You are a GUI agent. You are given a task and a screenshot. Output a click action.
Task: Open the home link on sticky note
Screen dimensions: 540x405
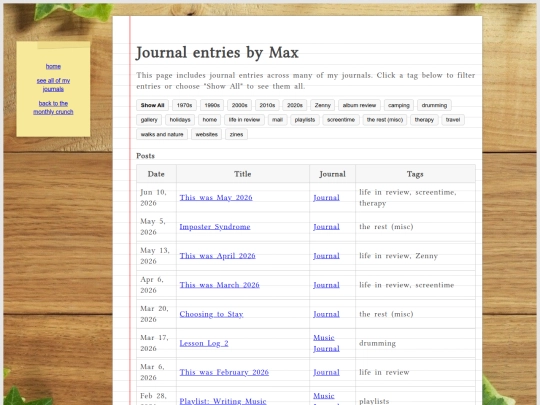53,66
